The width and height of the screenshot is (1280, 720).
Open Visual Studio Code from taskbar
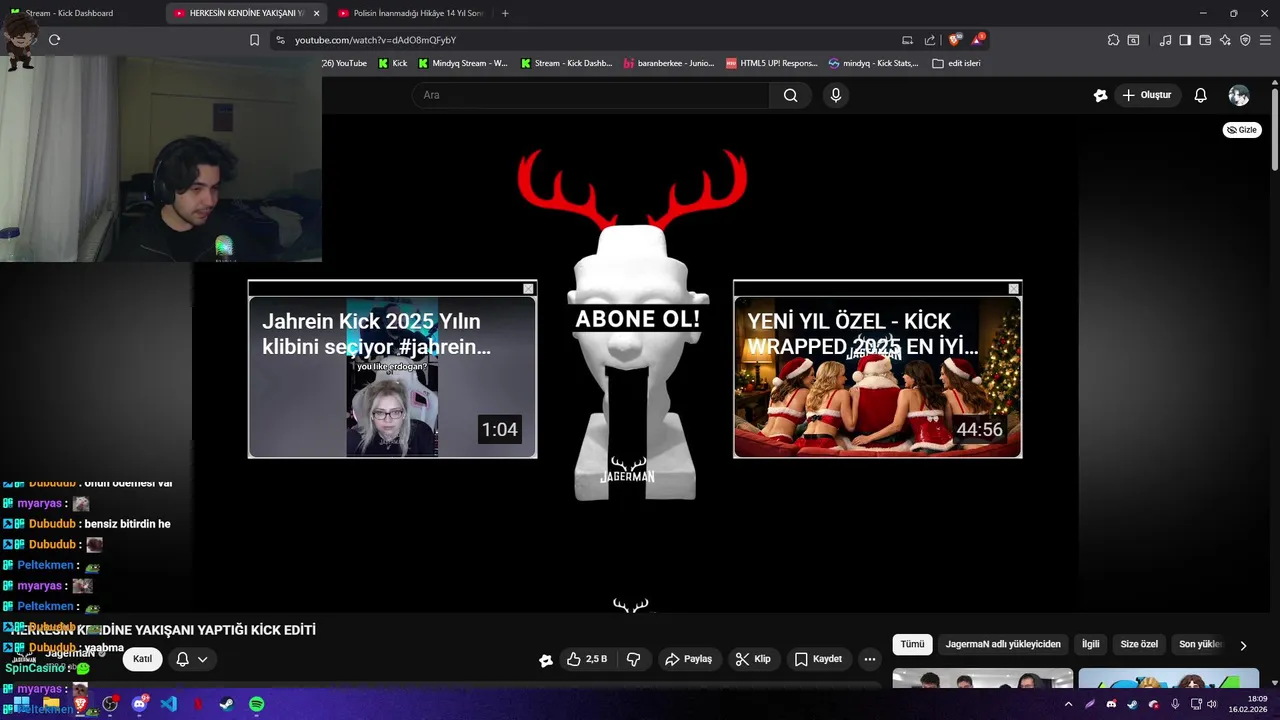click(169, 704)
